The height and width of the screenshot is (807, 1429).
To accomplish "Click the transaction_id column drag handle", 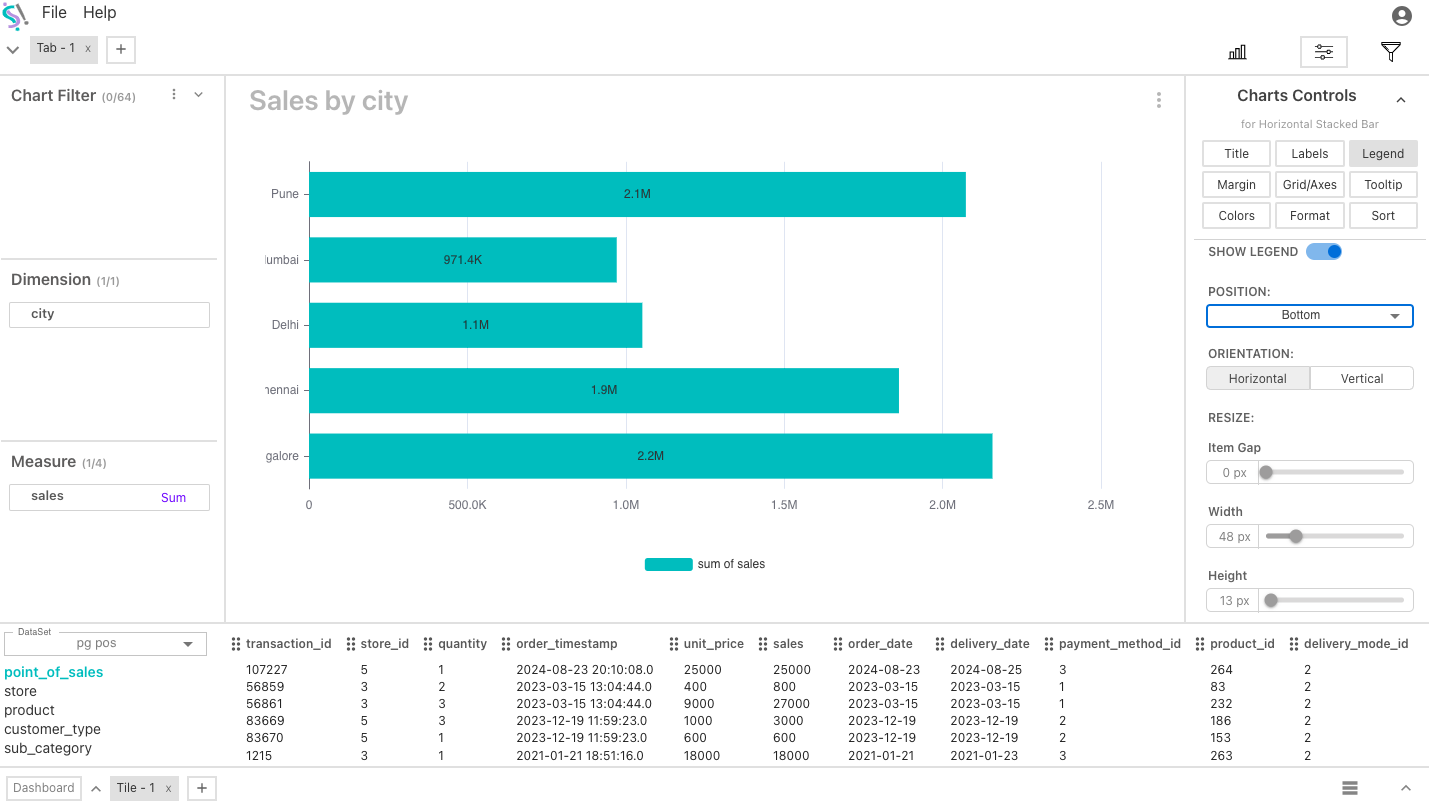I will click(236, 644).
